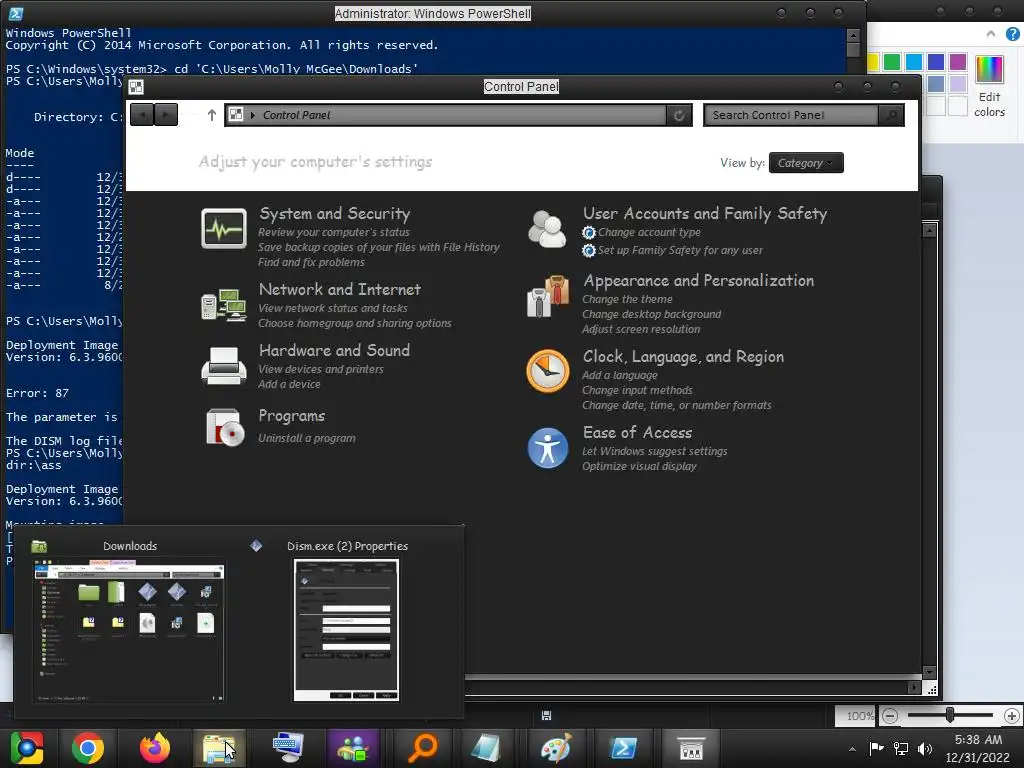Click the Paint help question mark icon
The height and width of the screenshot is (768, 1024).
1012,33
